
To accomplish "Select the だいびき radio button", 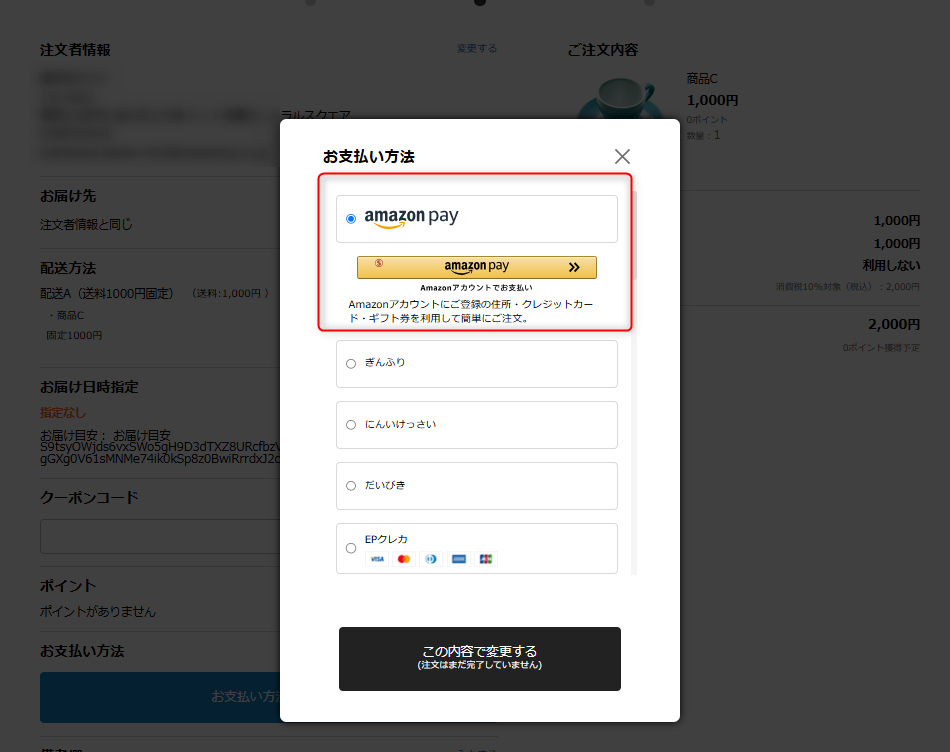I will click(351, 486).
